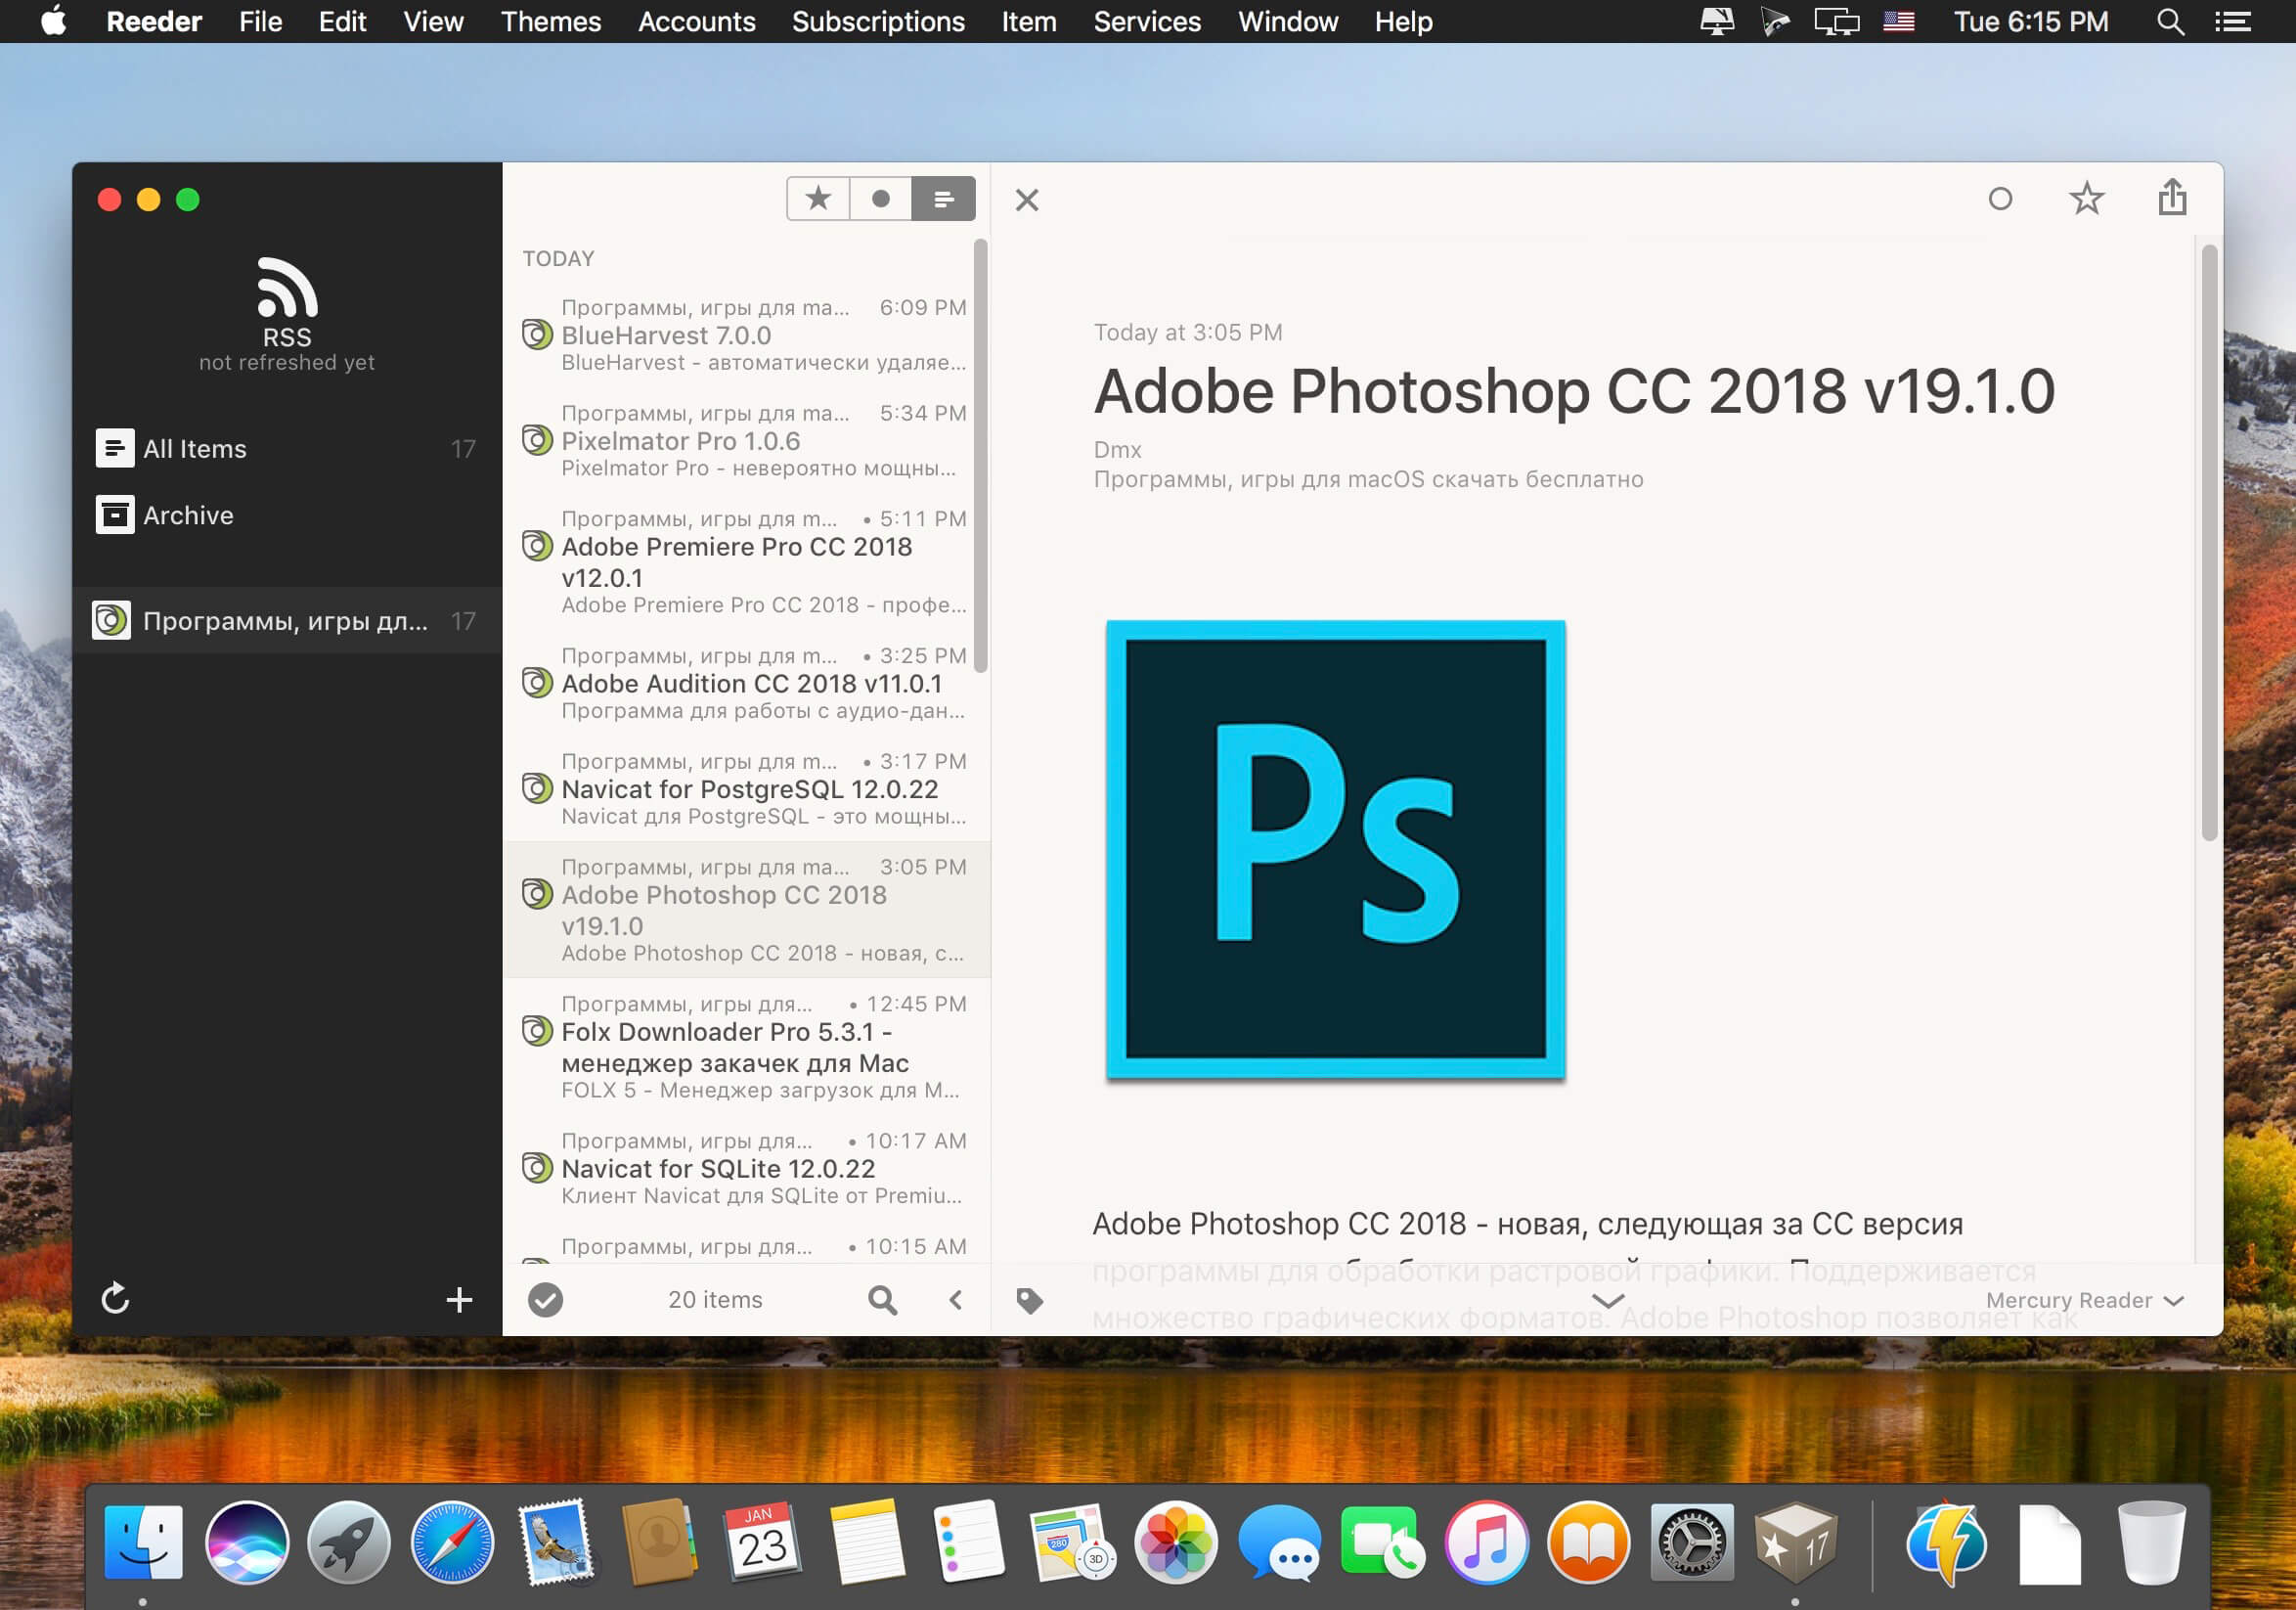Open the Pixelmator Pro 1.0.6 article
The image size is (2296, 1610).
[x=746, y=440]
